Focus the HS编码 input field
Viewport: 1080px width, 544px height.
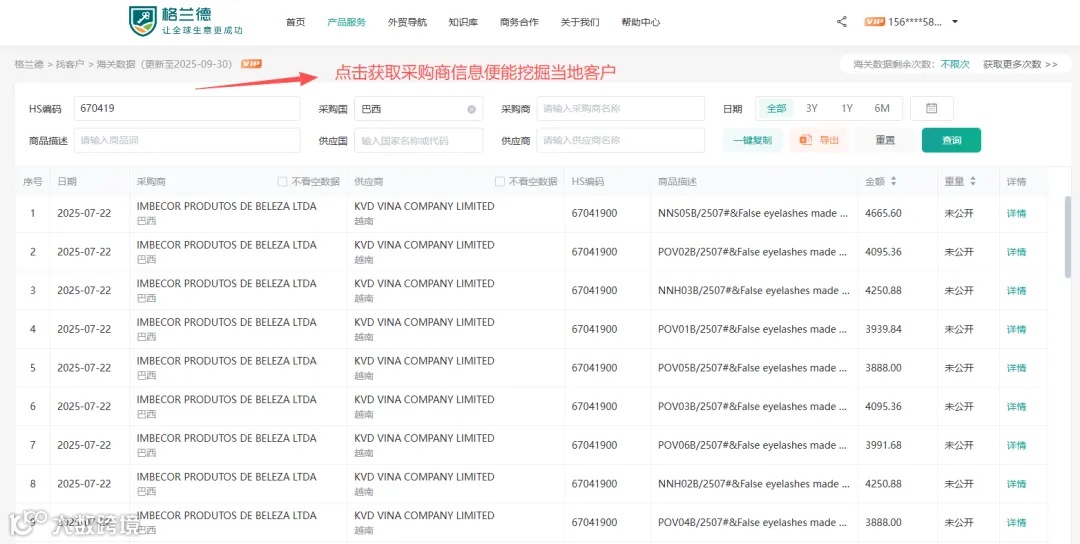pos(187,109)
